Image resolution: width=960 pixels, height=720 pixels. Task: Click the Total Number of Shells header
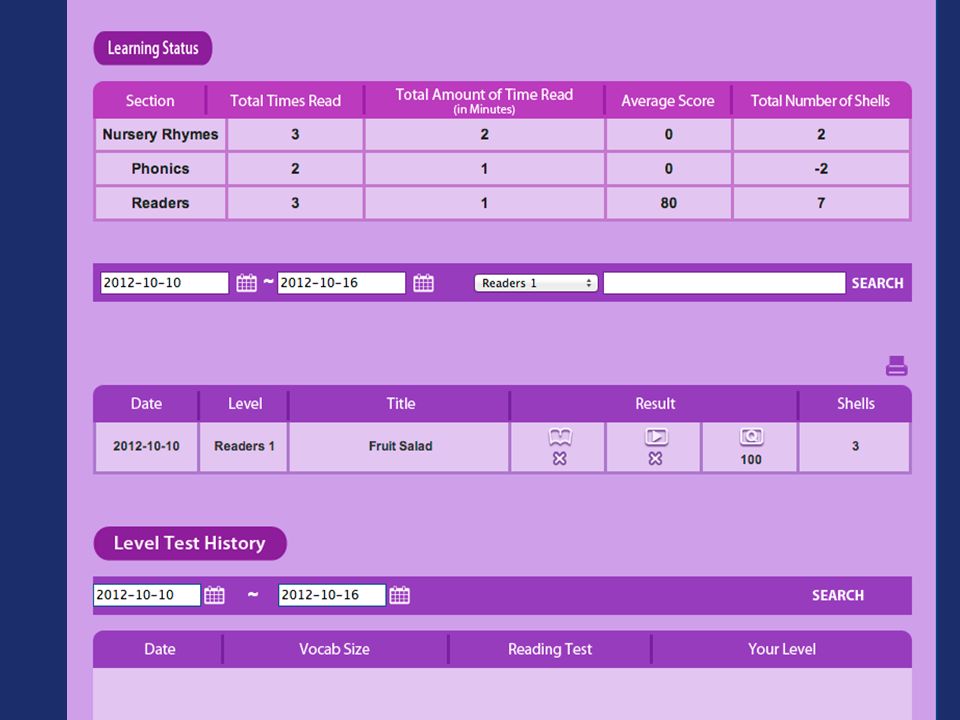pyautogui.click(x=820, y=101)
